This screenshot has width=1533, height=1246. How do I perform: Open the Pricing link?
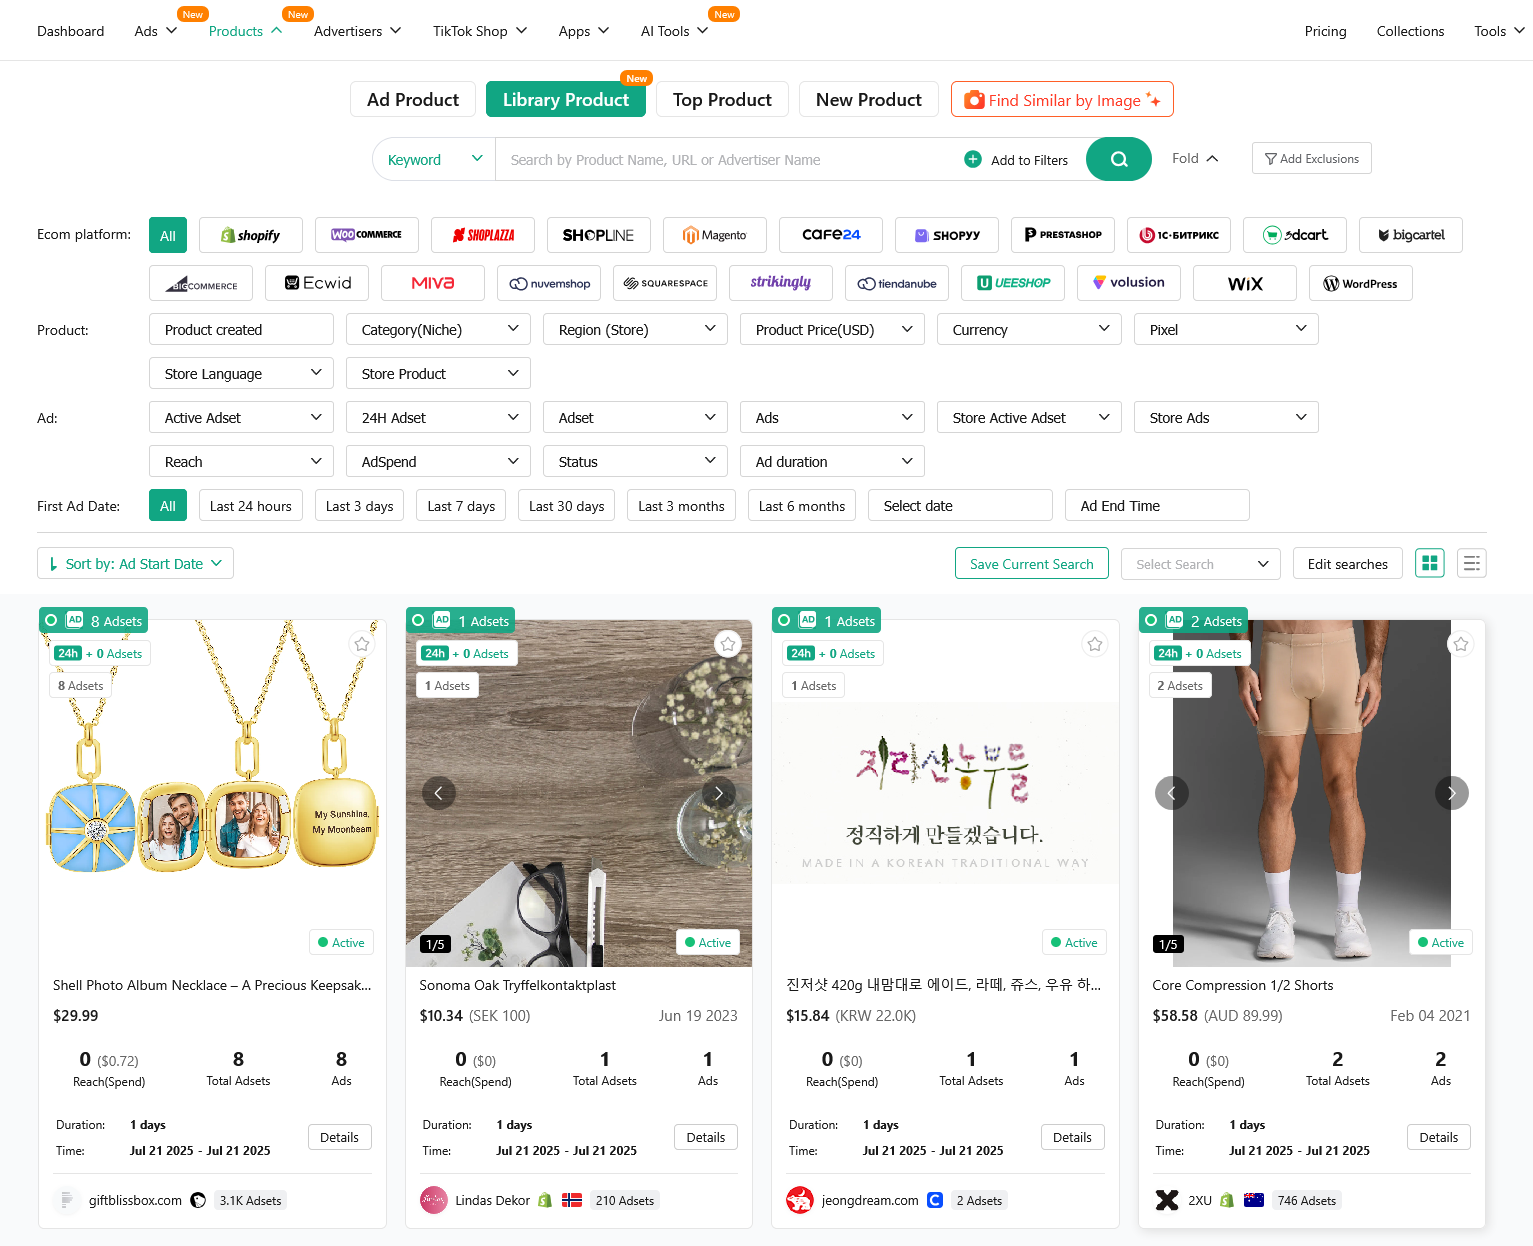click(1325, 31)
